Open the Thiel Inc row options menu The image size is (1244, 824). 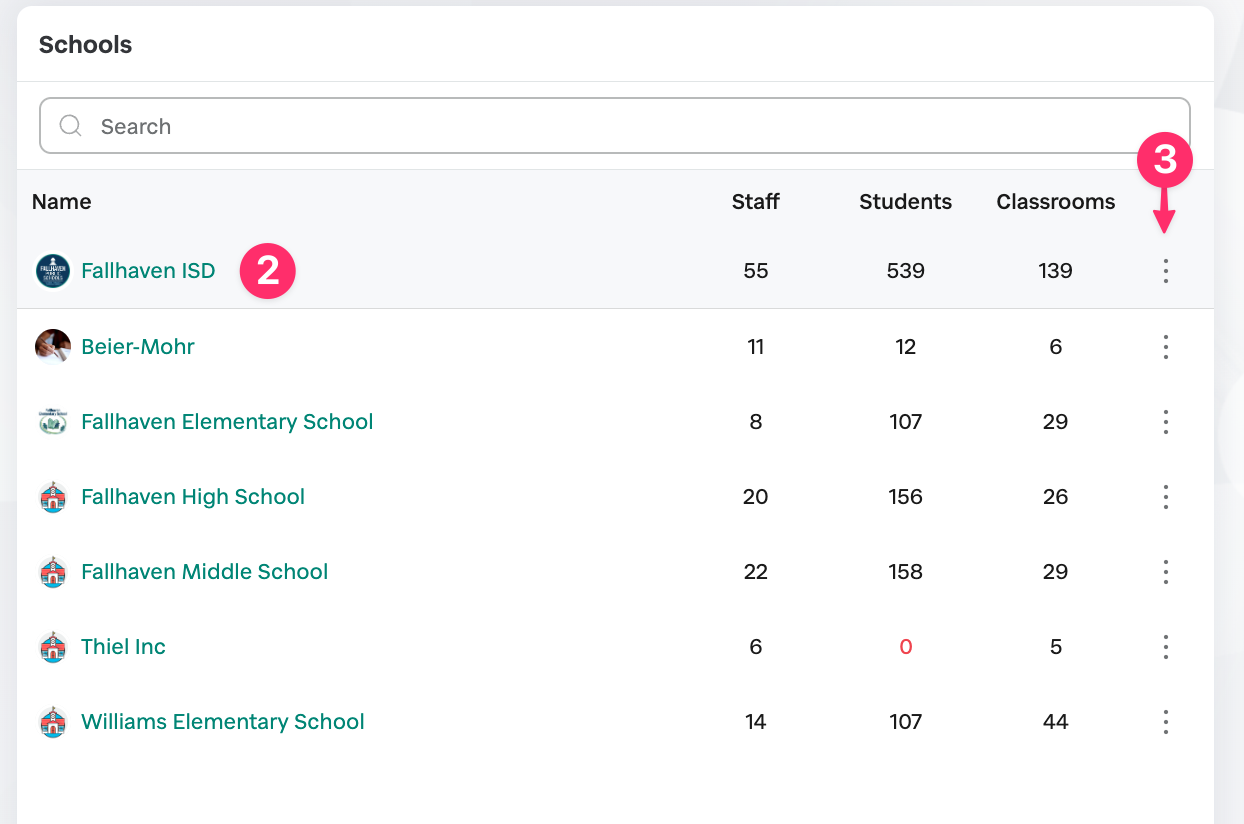pos(1165,647)
